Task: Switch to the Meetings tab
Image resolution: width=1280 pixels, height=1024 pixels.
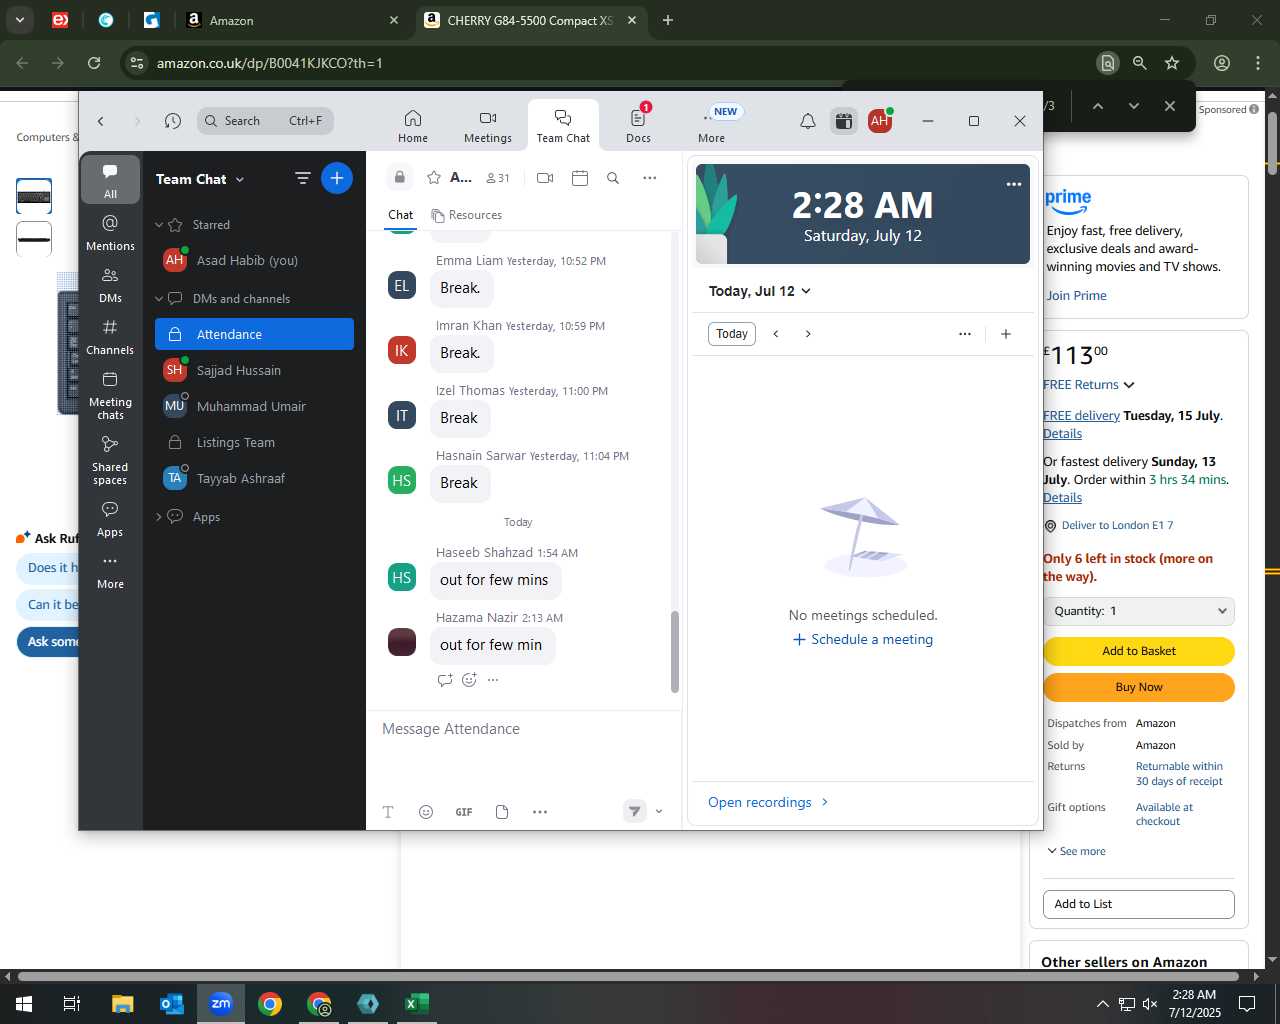Action: tap(488, 126)
